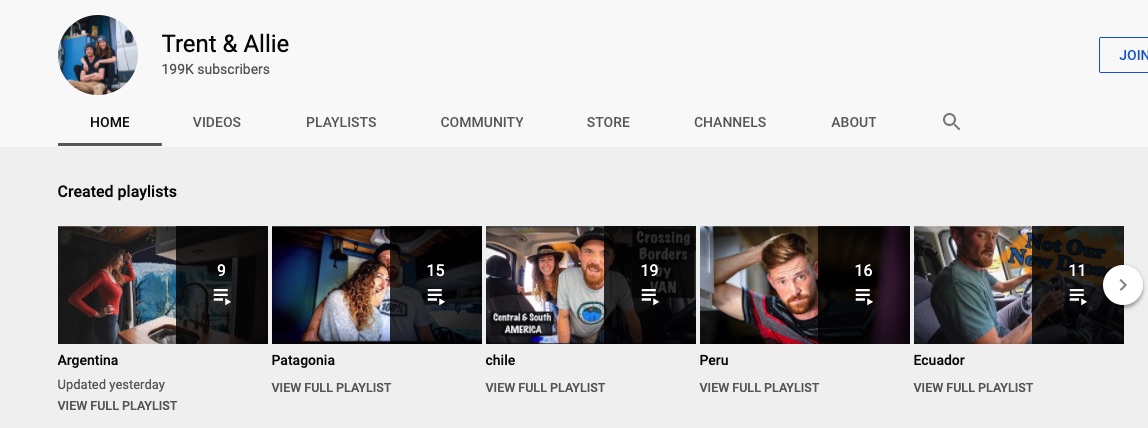The width and height of the screenshot is (1148, 428).
Task: Click the playlist queue icon on the Argentina thumbnail
Action: [221, 296]
